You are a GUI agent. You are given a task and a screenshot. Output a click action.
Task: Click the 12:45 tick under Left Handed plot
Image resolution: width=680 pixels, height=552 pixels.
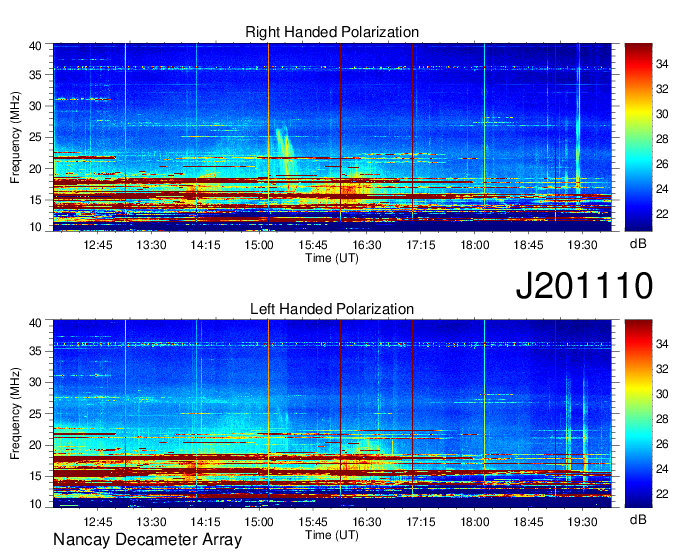pyautogui.click(x=98, y=522)
